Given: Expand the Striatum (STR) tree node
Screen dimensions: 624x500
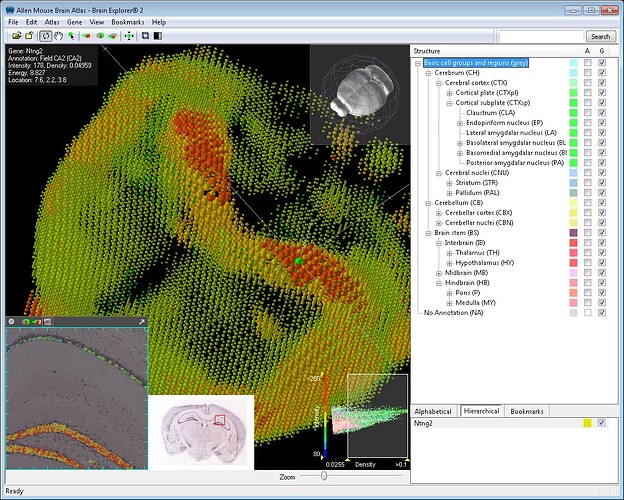Looking at the screenshot, I should (x=449, y=182).
